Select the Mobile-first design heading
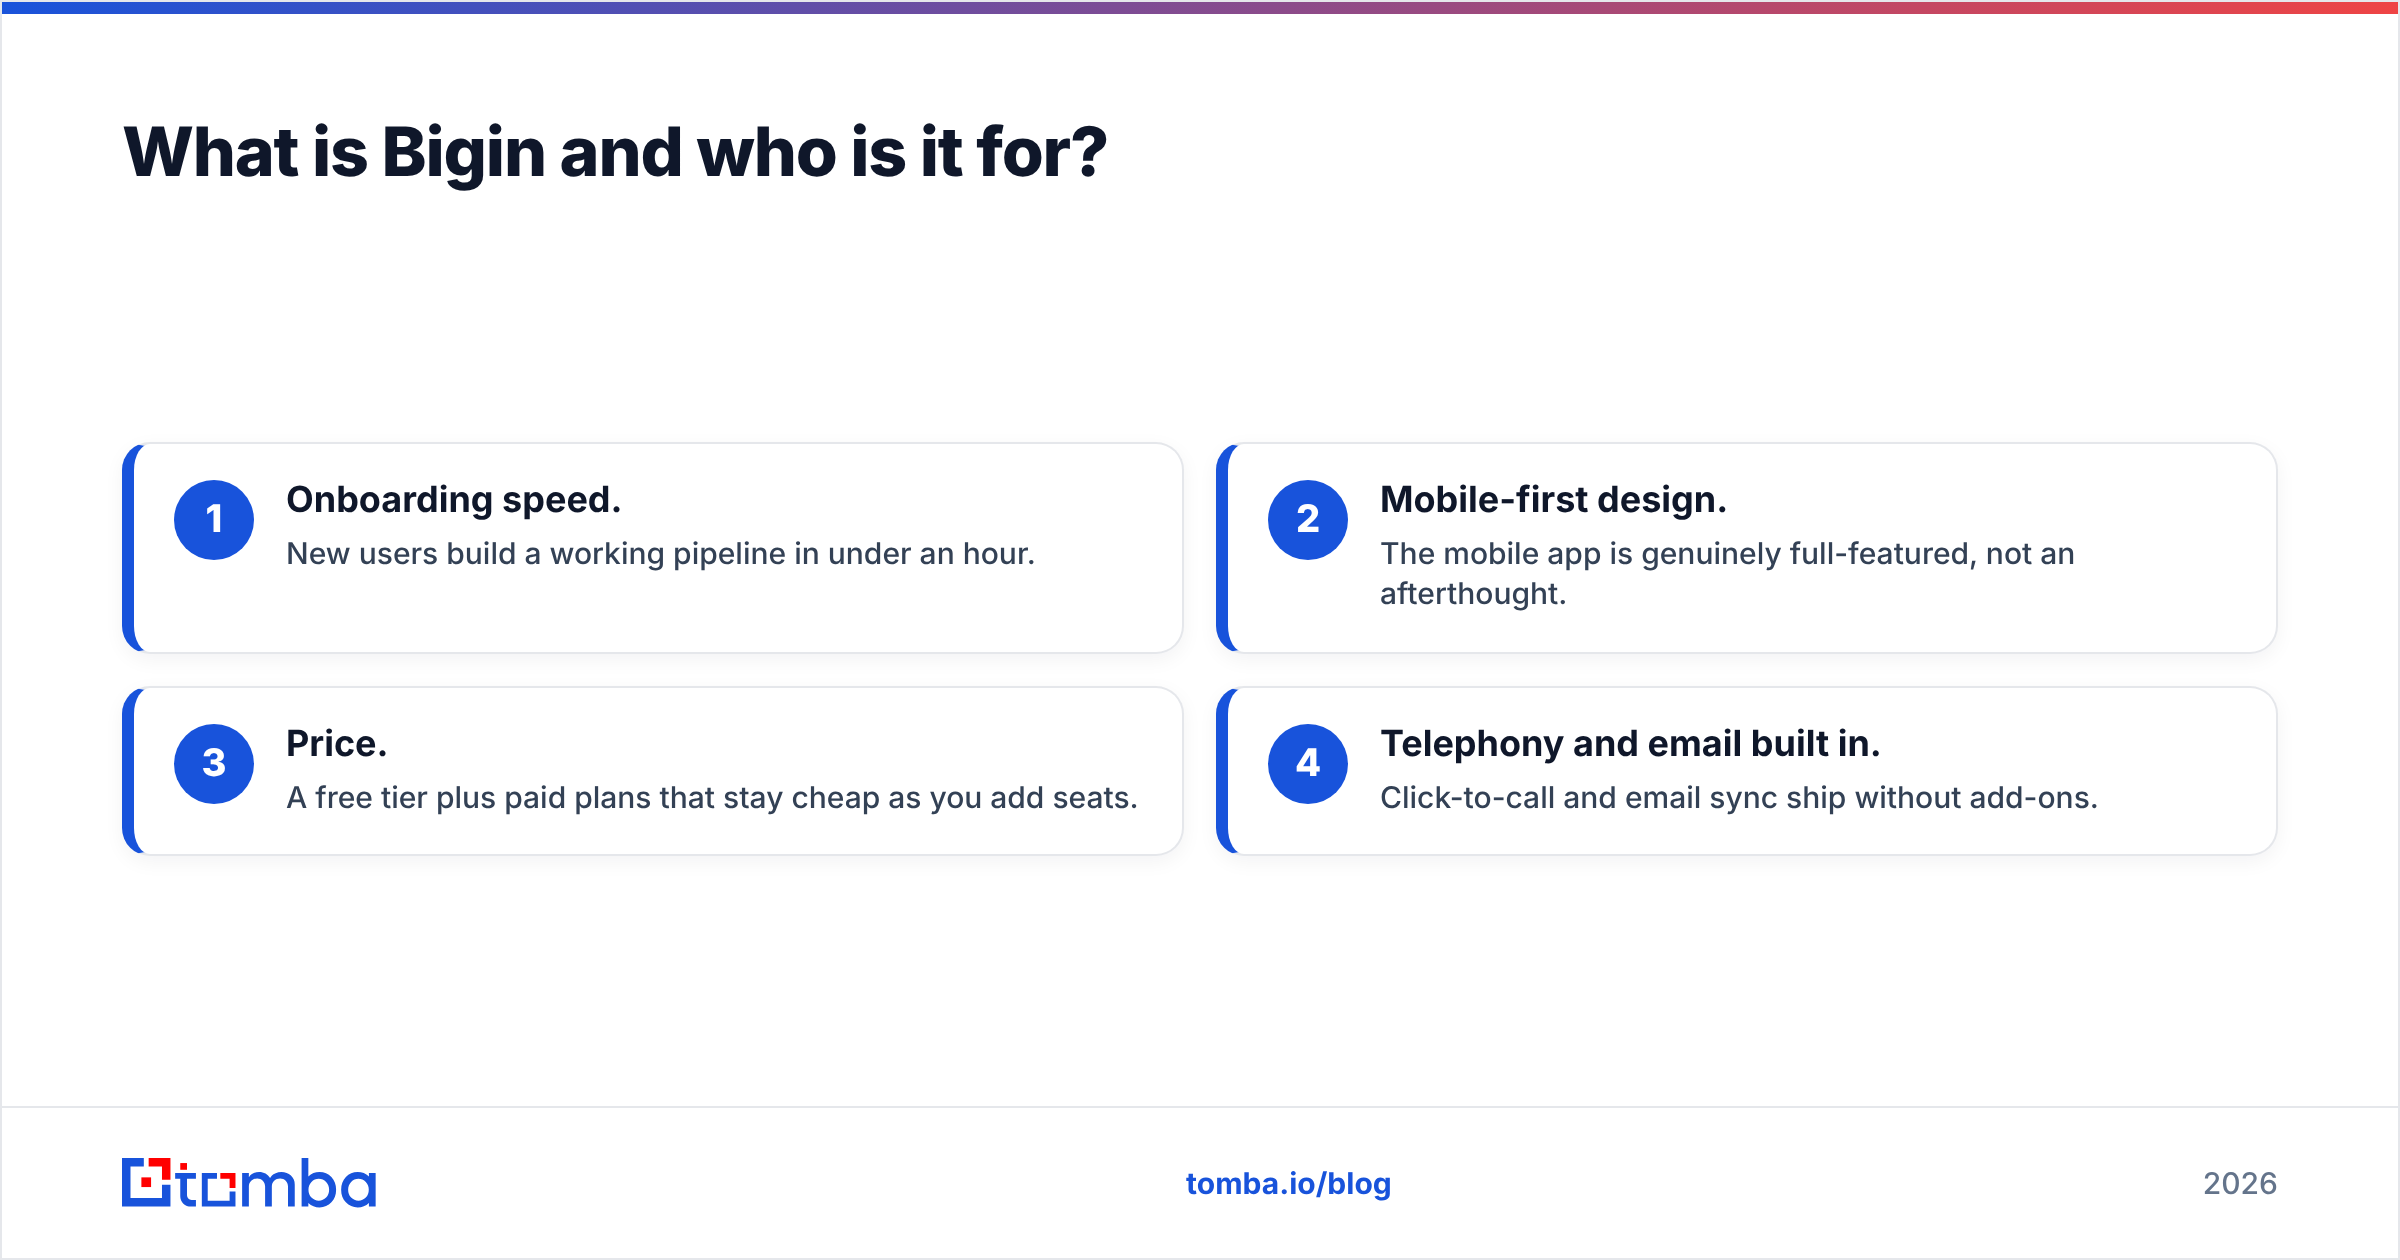This screenshot has height=1260, width=2400. (x=1554, y=499)
